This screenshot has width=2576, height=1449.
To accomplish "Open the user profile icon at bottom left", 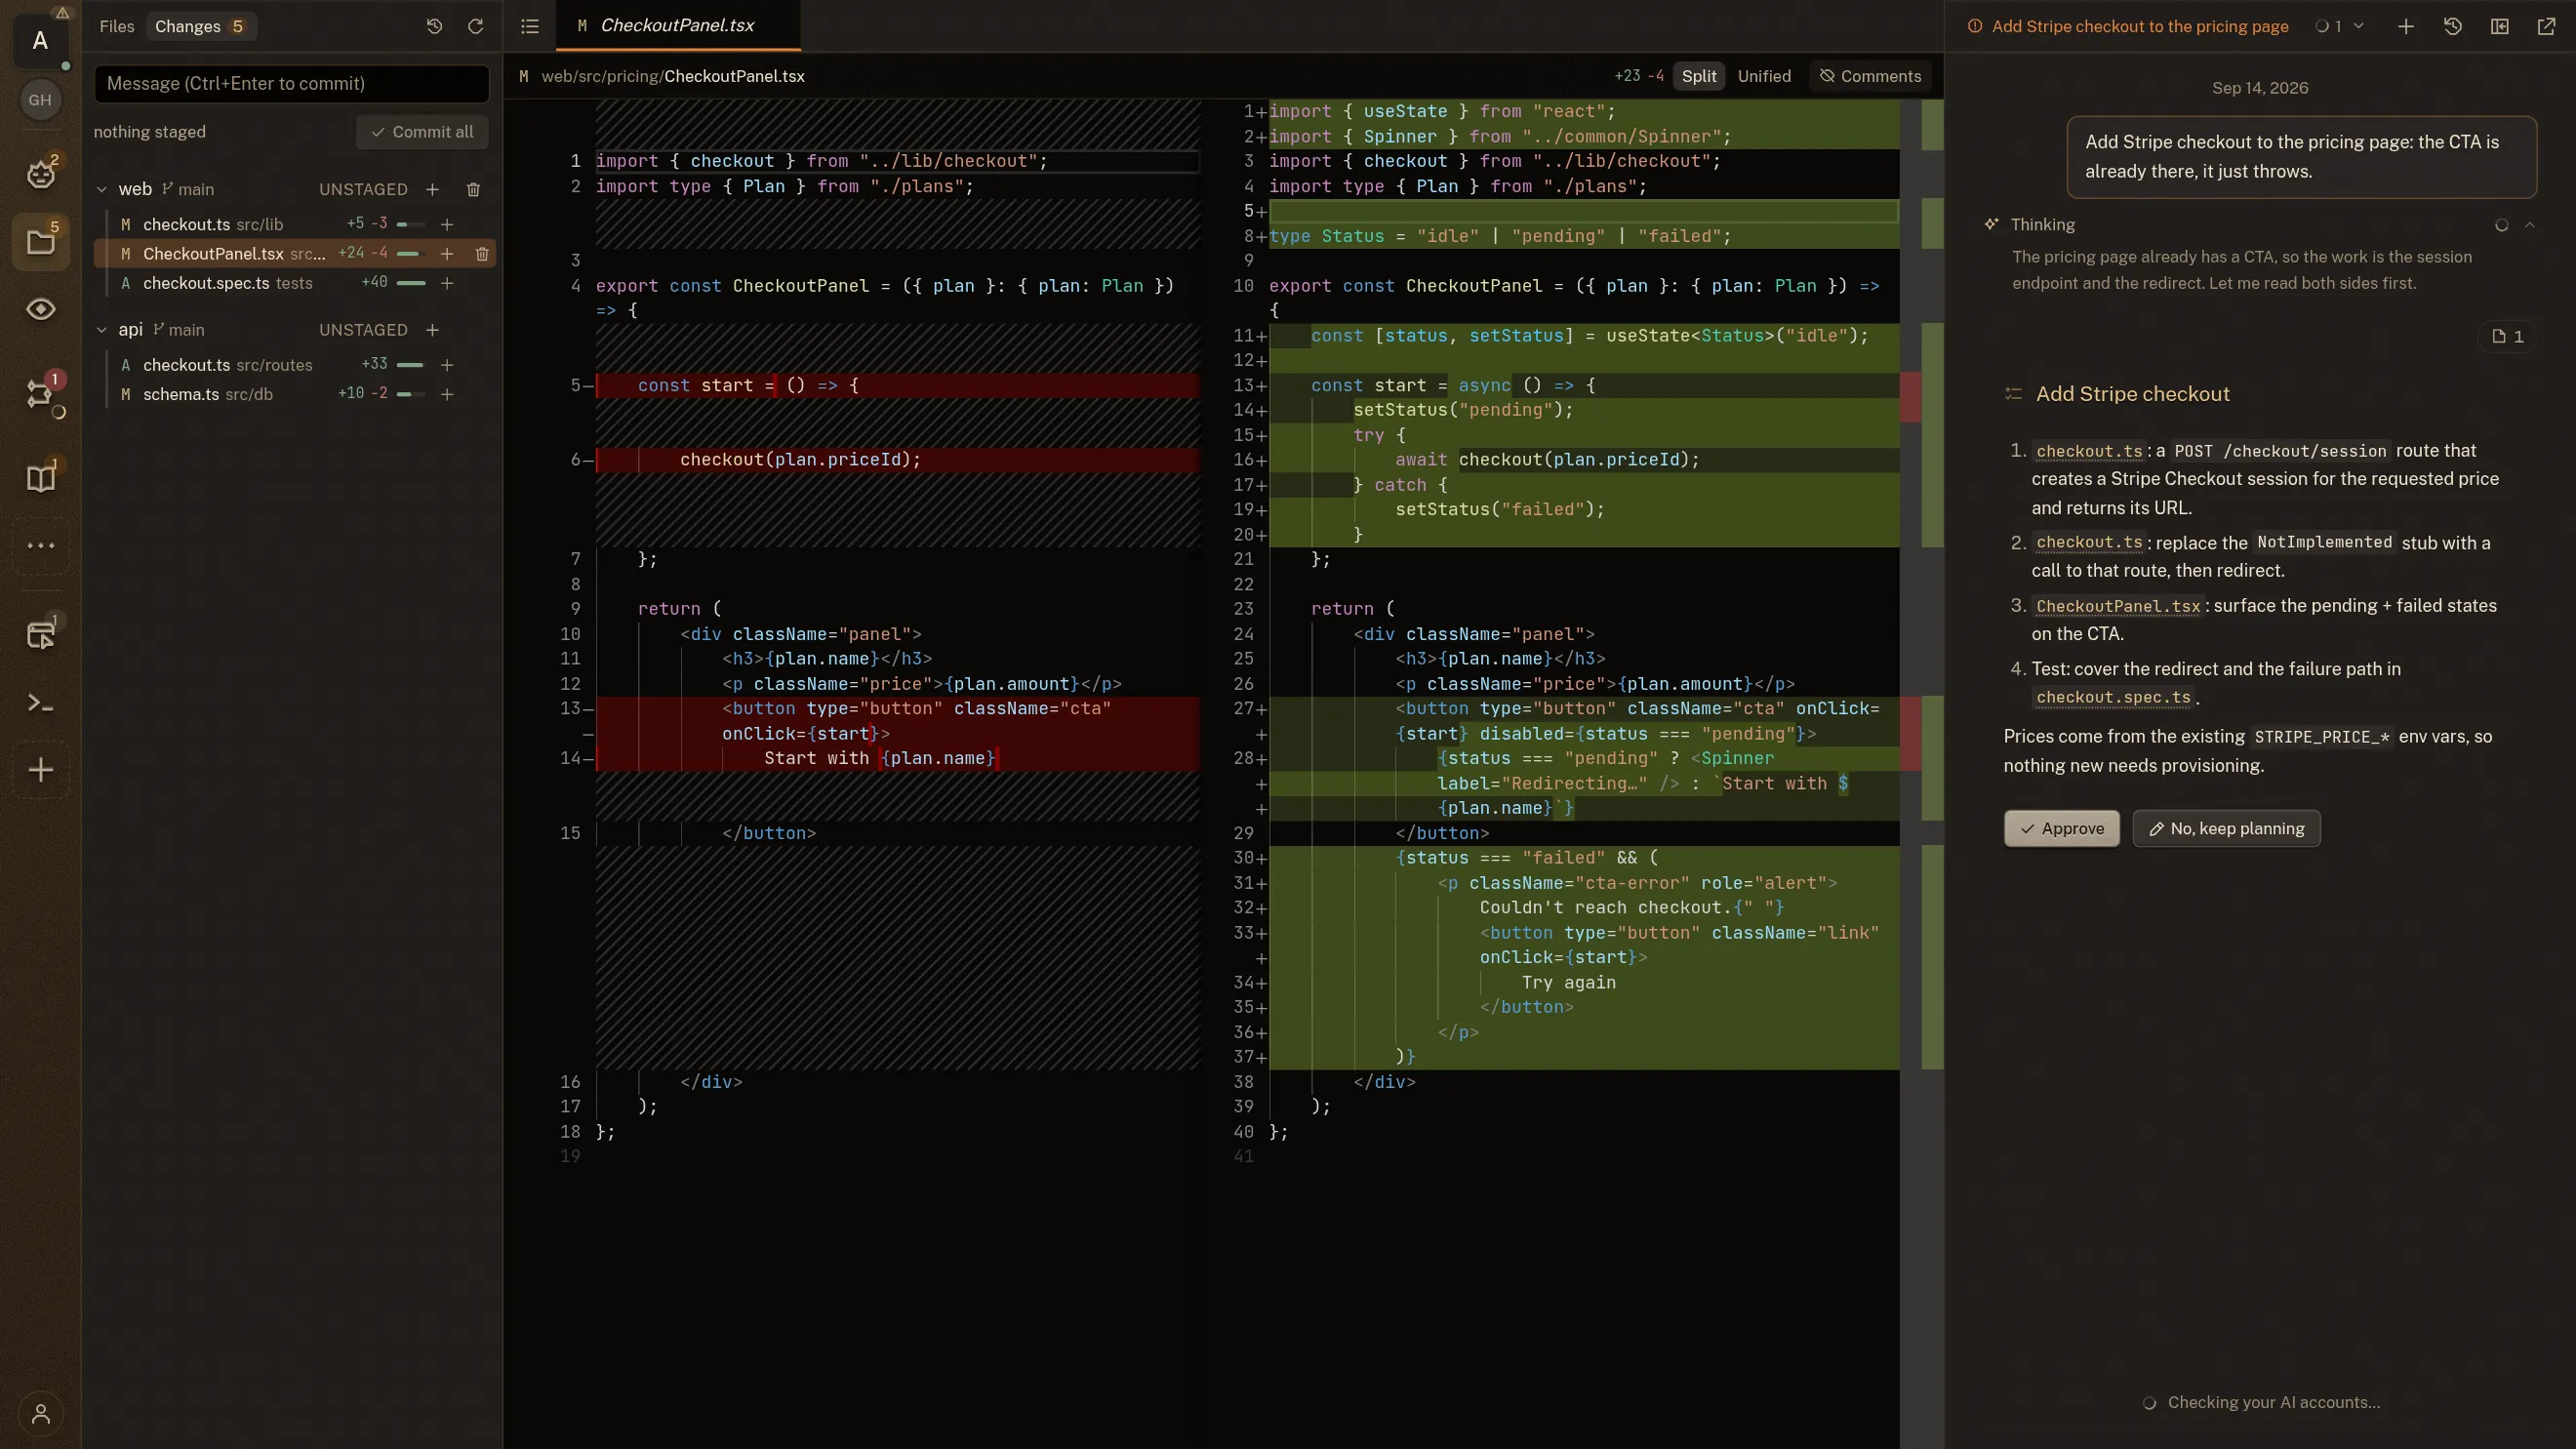I will coord(41,1414).
